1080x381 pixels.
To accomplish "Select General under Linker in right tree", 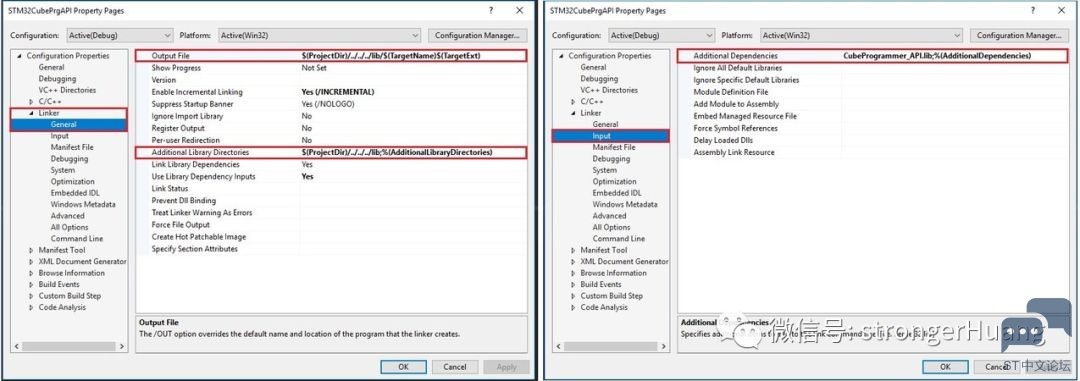I will tap(605, 124).
